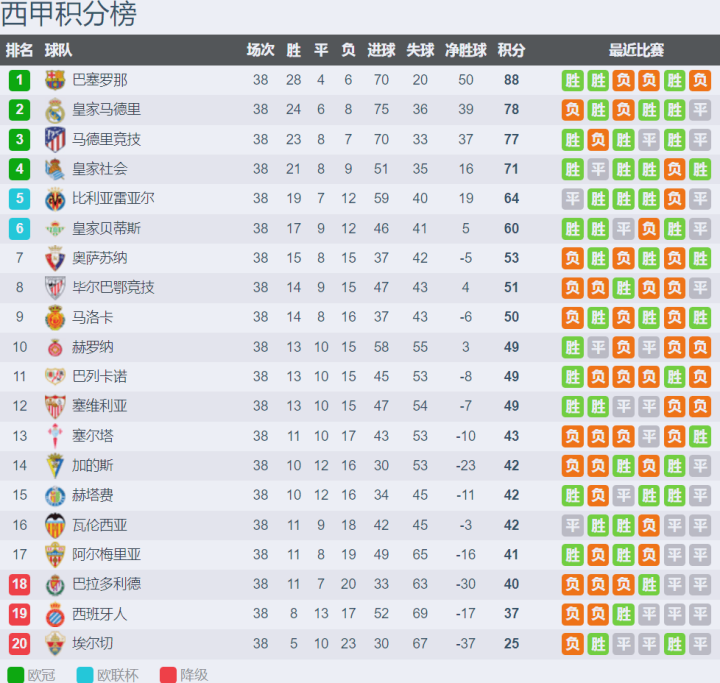This screenshot has width=720, height=683.
Task: Click the 西班牙人 team crest
Action: click(x=55, y=614)
